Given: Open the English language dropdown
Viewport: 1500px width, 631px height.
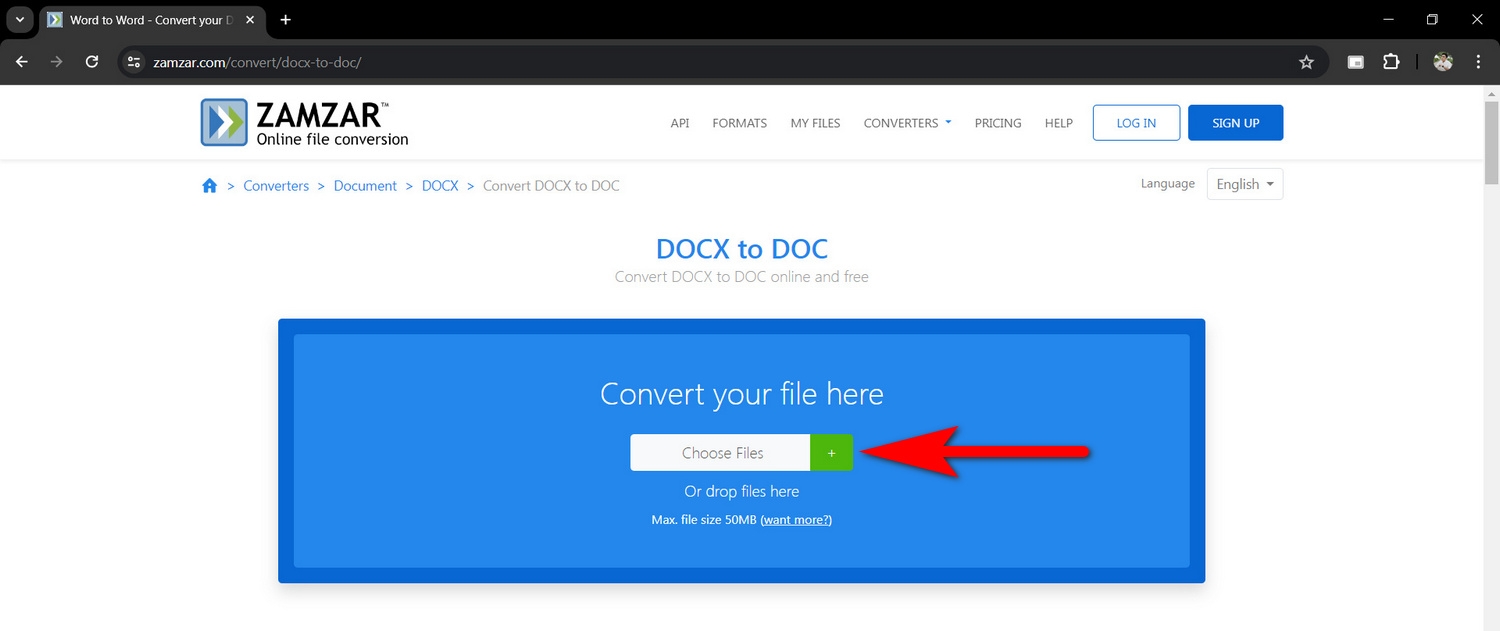Looking at the screenshot, I should (1245, 184).
